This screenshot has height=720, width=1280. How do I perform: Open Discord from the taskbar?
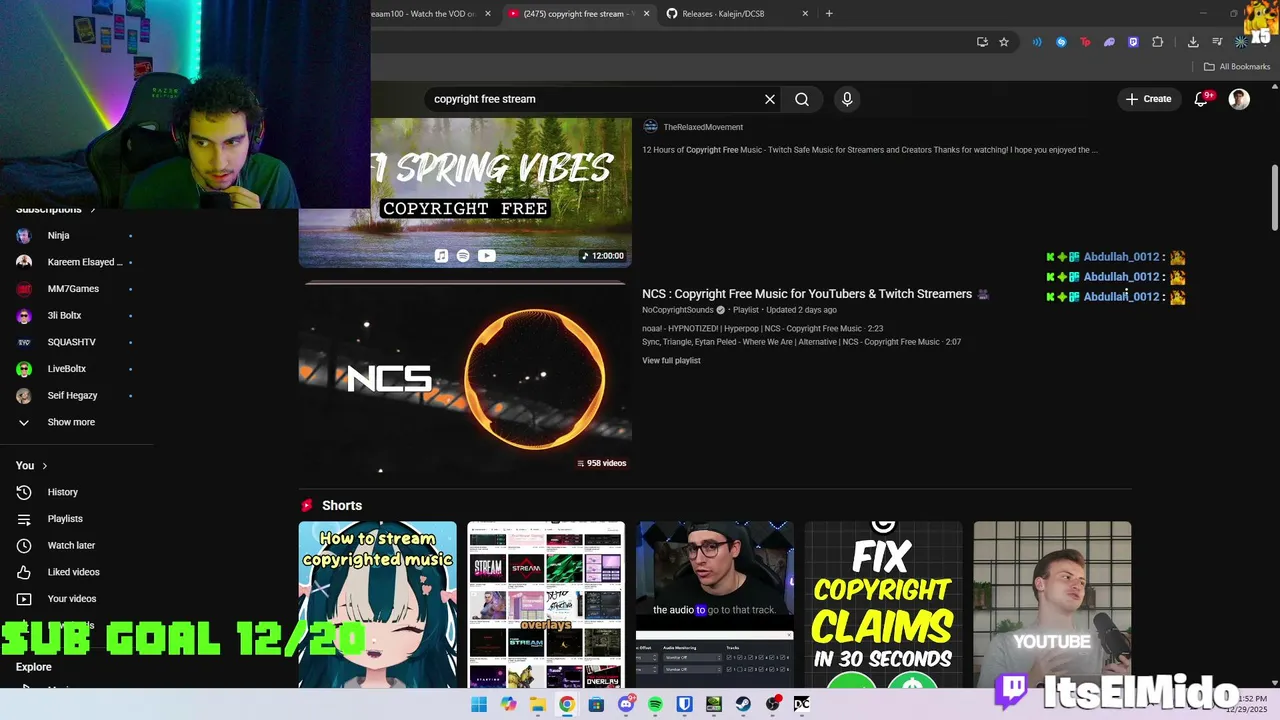pyautogui.click(x=626, y=704)
